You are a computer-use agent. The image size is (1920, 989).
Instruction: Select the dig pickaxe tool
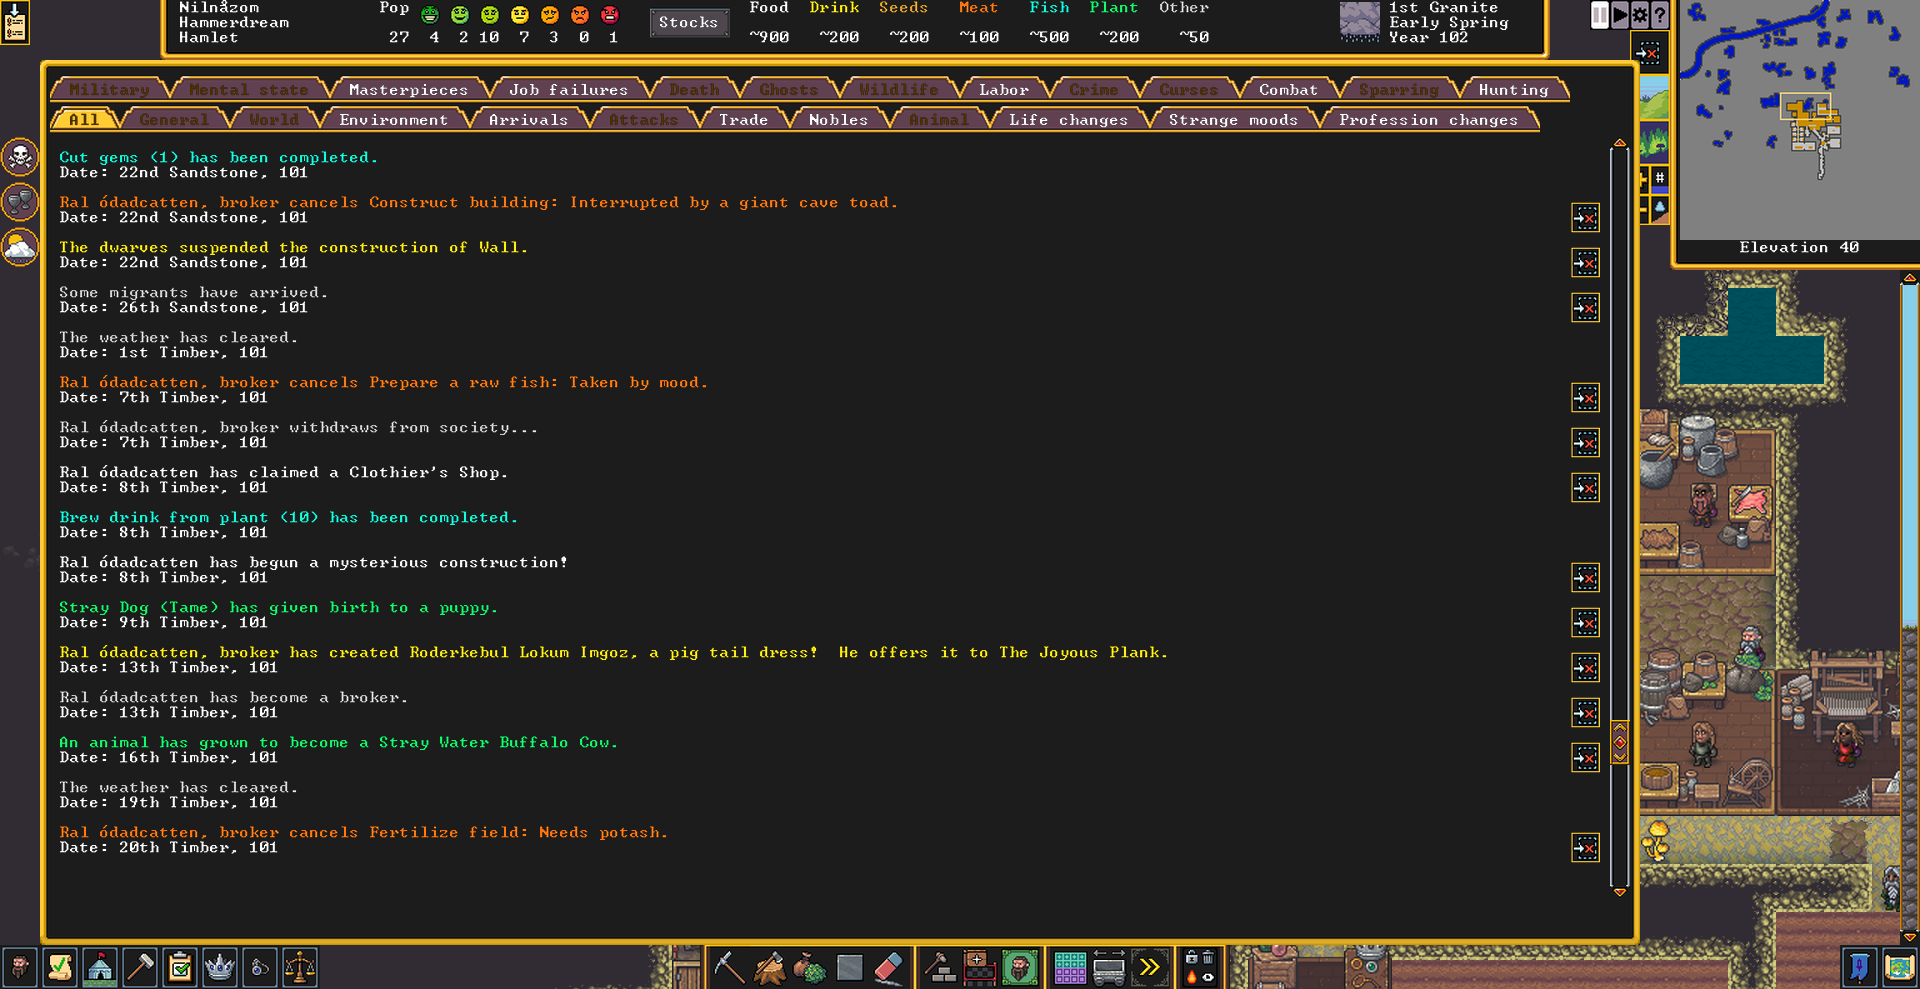[729, 967]
